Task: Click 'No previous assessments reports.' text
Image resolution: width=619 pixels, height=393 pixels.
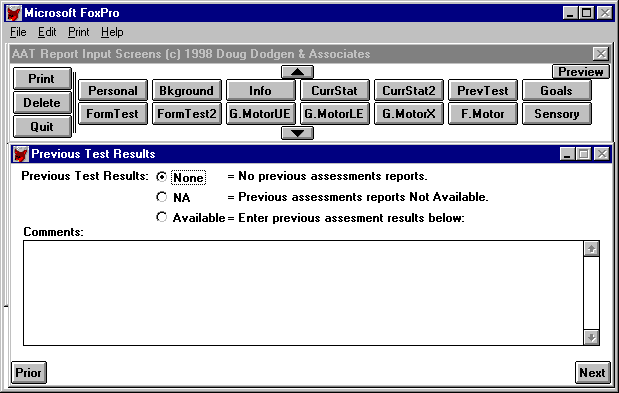Action: [x=333, y=176]
